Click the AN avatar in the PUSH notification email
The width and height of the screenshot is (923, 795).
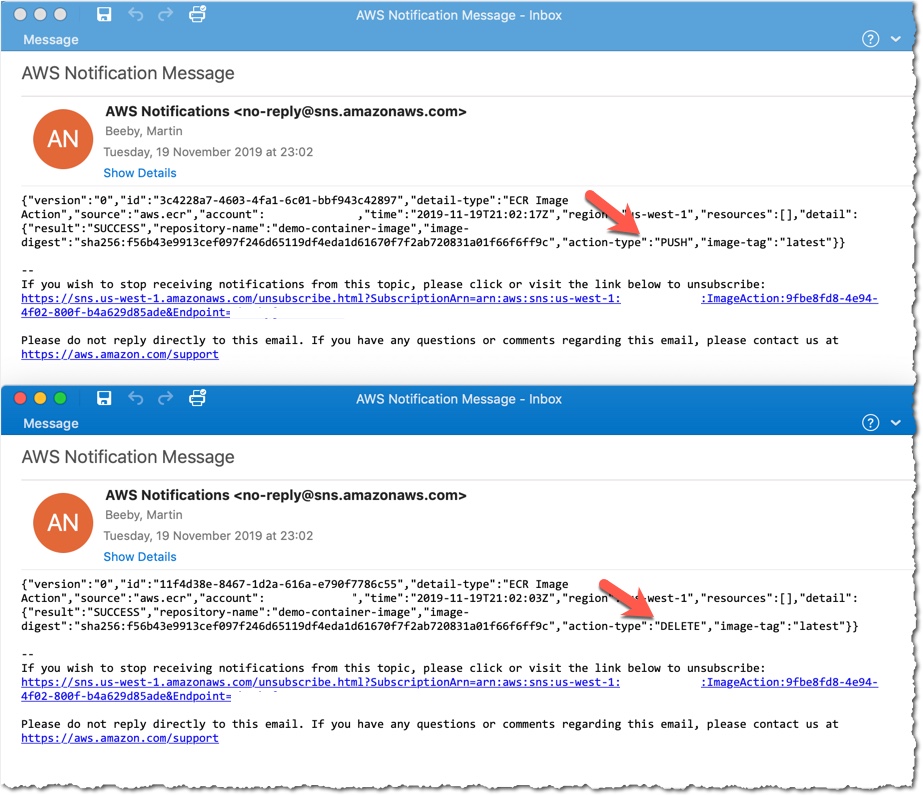pos(63,139)
